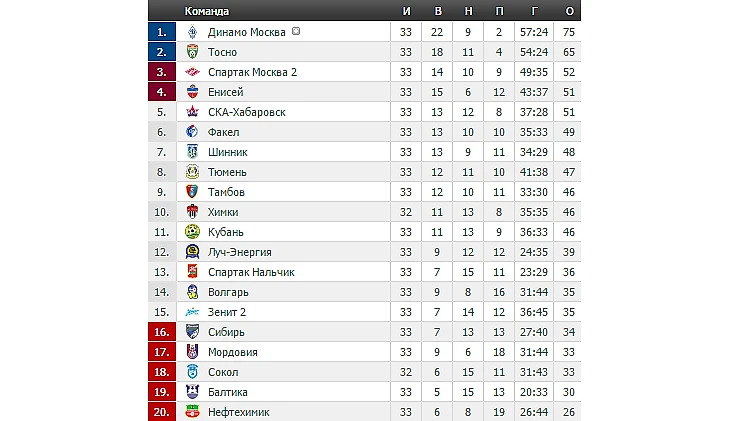
Task: Select the Спартак Москва 2 logo
Action: coord(192,72)
